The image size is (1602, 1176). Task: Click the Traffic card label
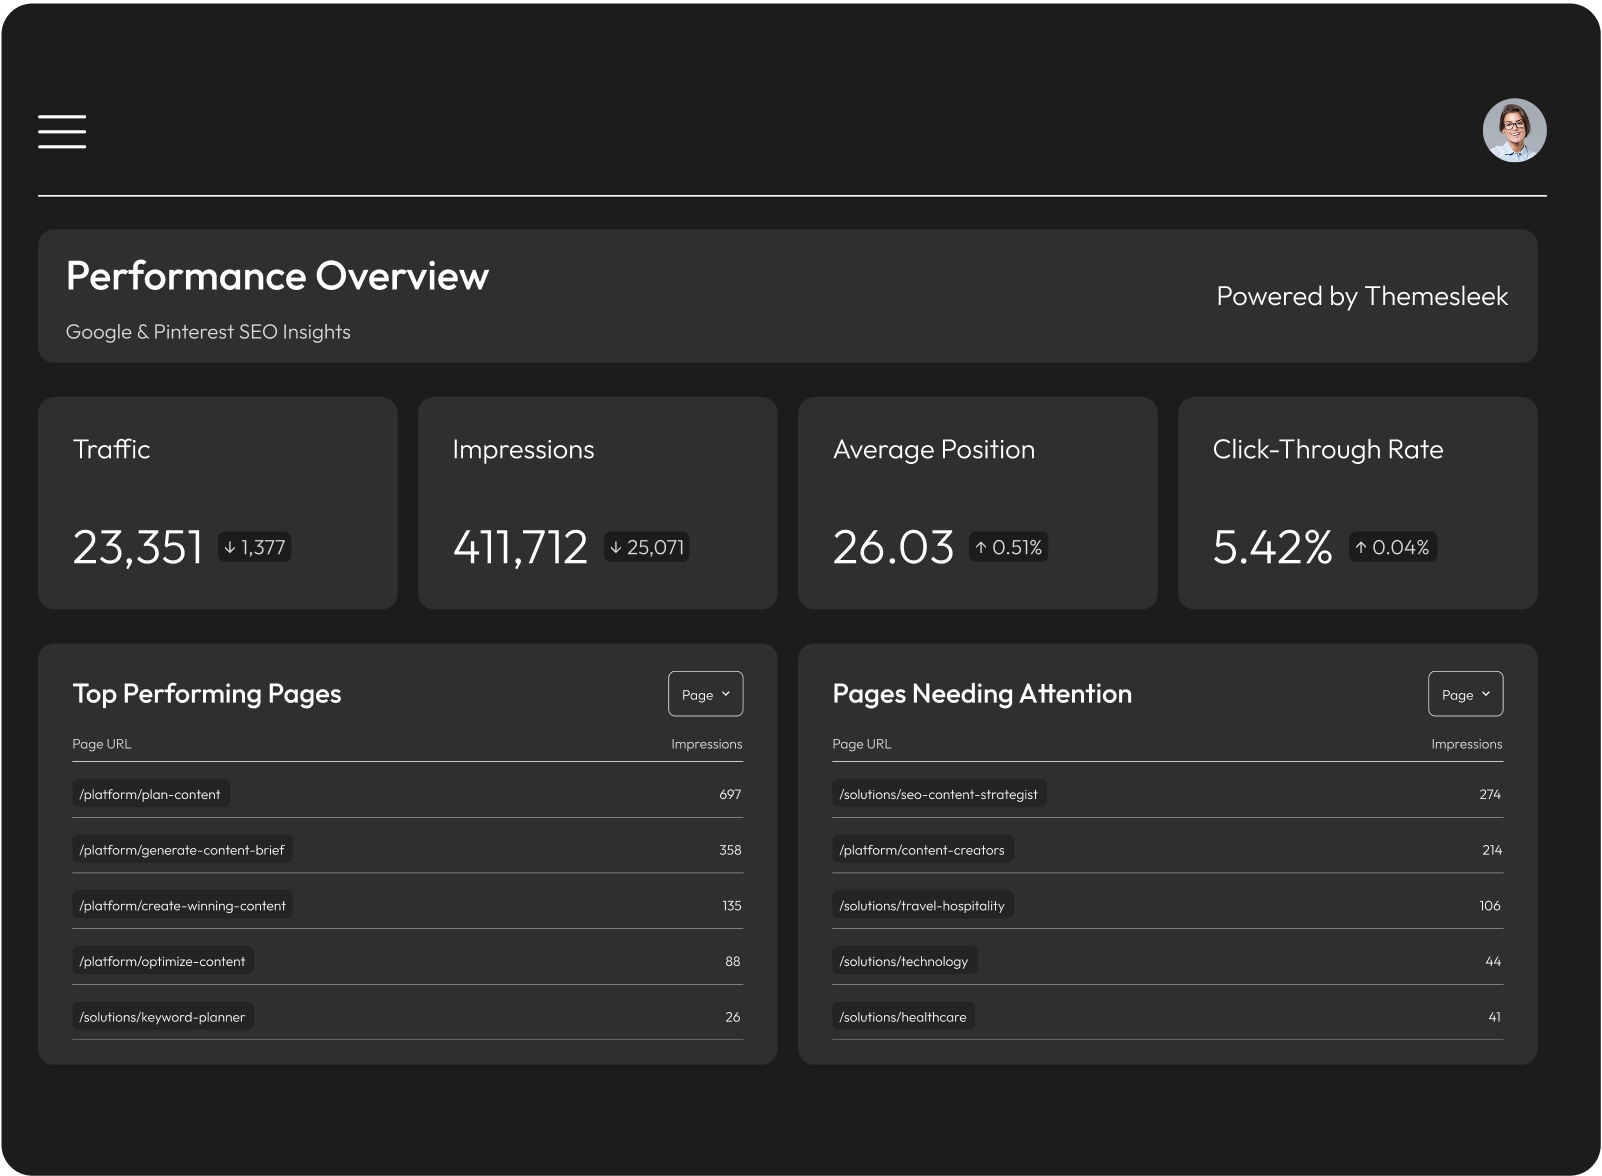111,449
